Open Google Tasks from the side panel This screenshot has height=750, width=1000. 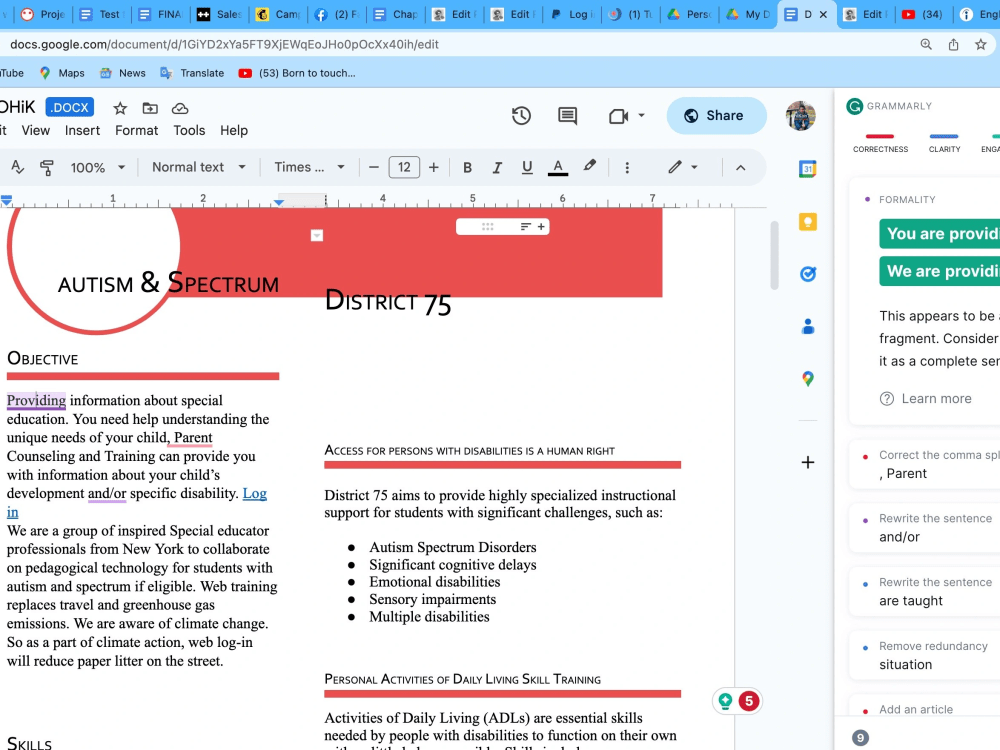808,273
